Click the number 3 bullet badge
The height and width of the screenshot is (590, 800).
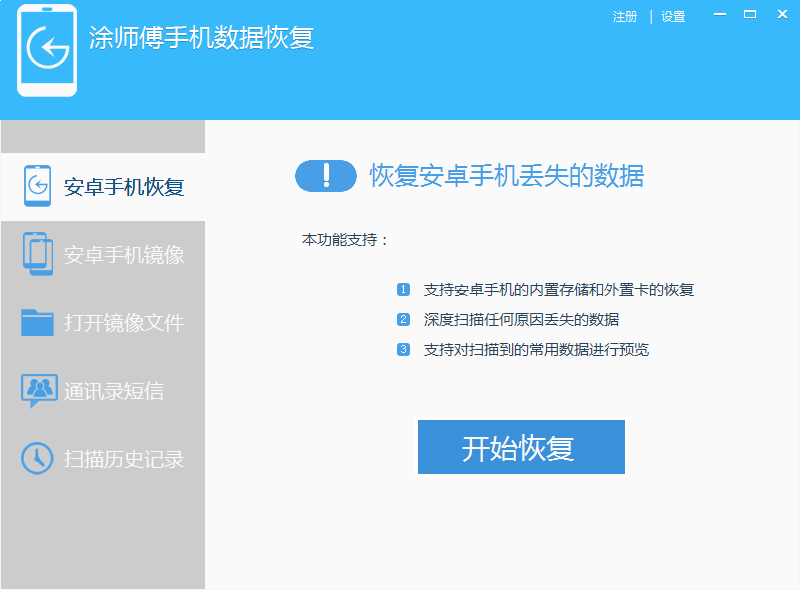tap(403, 350)
